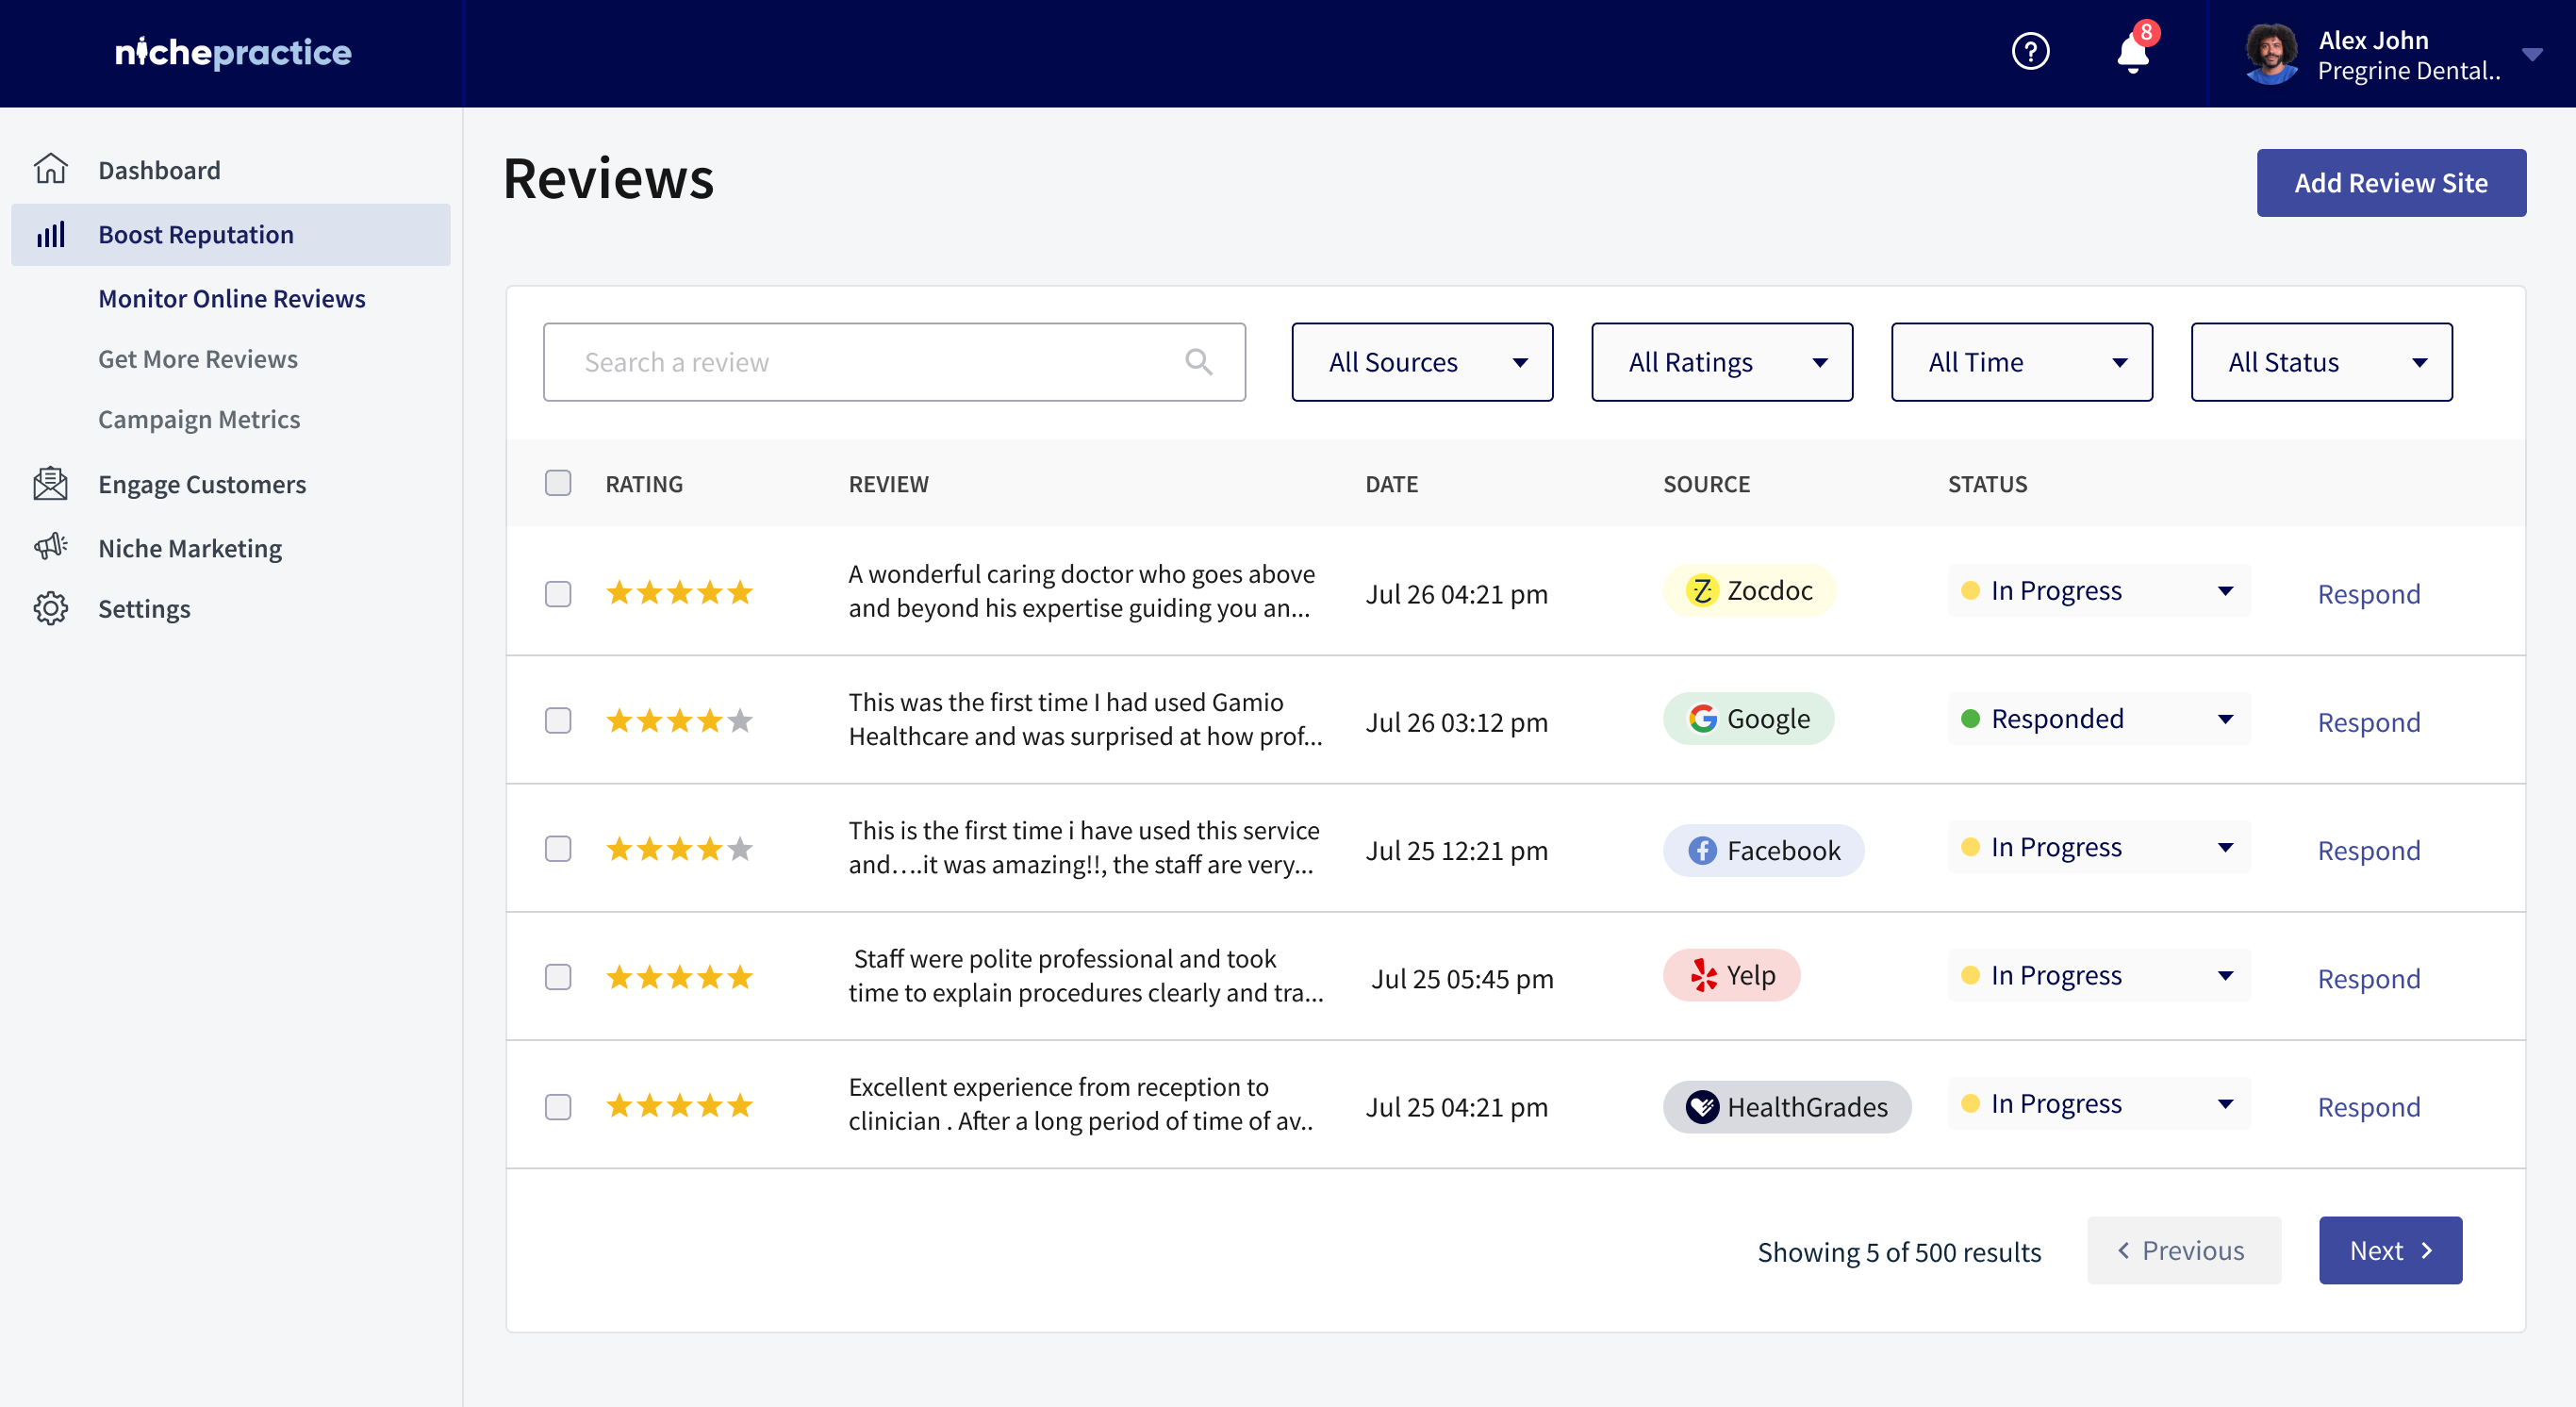Focus the Search a review field
The height and width of the screenshot is (1407, 2576).
[x=894, y=362]
